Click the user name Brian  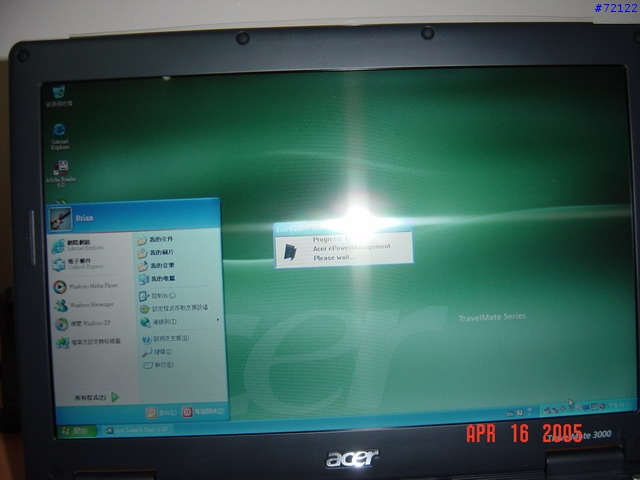click(x=84, y=218)
